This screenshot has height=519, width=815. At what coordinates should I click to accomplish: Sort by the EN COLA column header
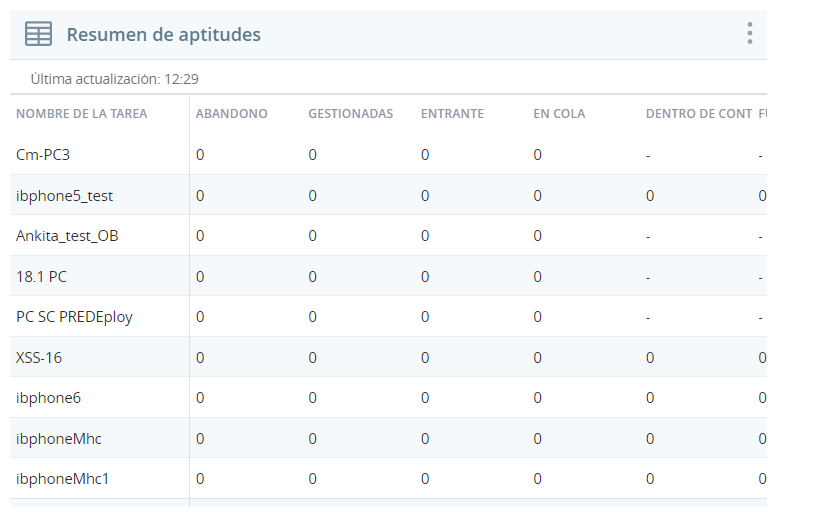[x=559, y=114]
